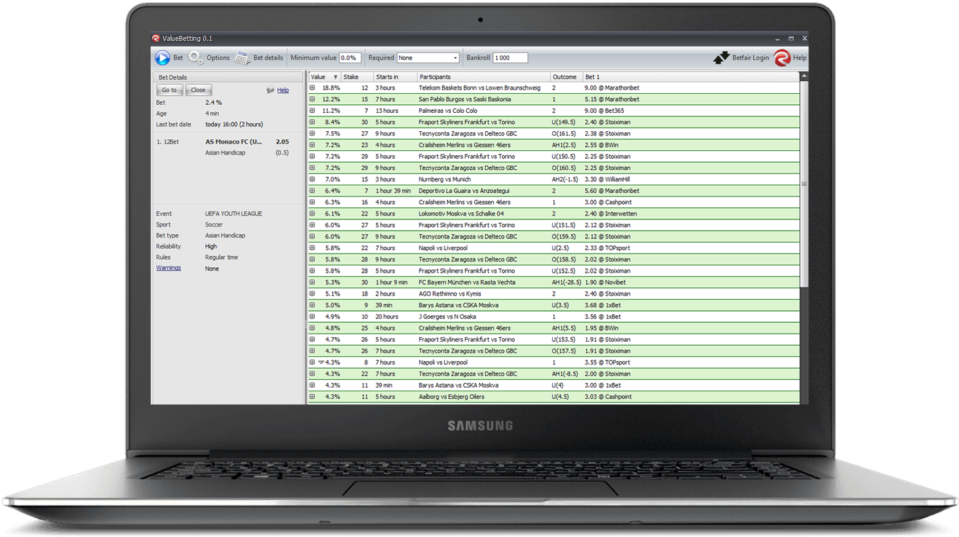Click the blue Bet play icon

tap(162, 58)
